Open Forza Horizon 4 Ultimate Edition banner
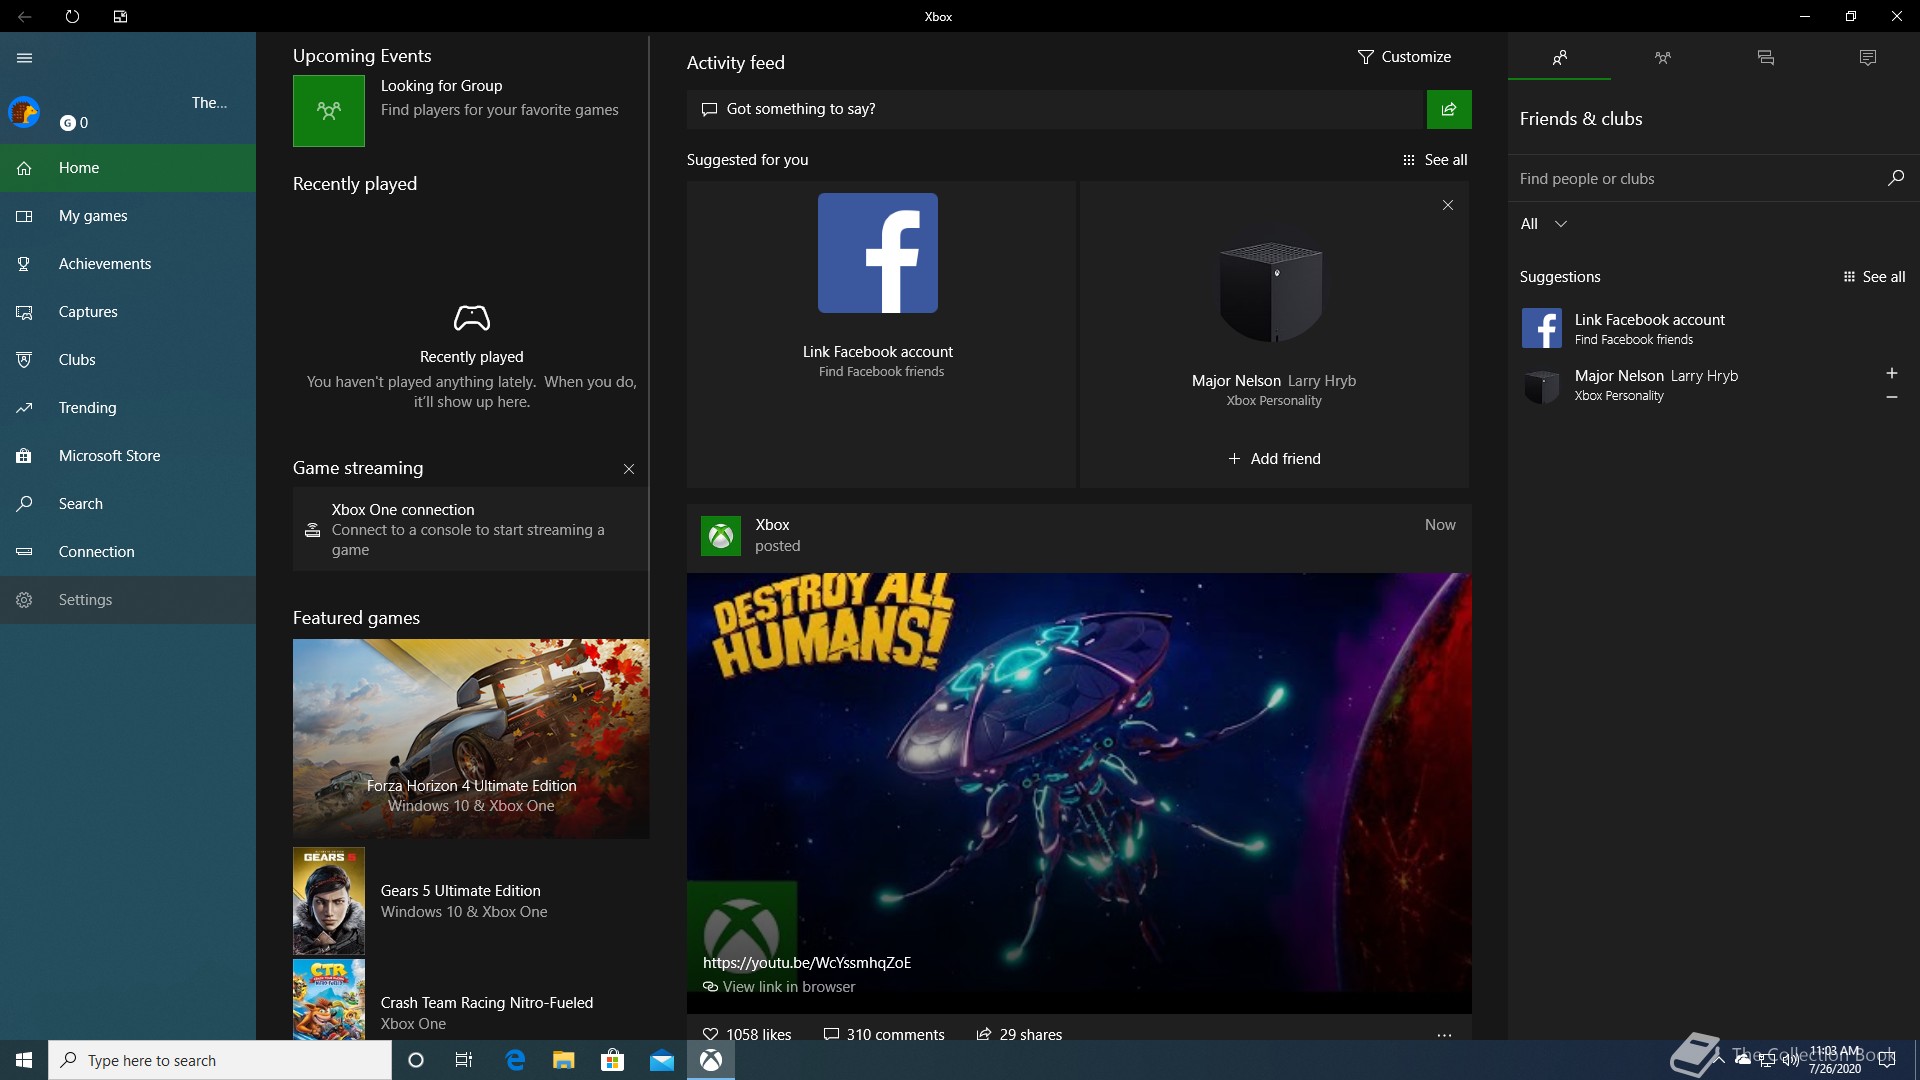This screenshot has width=1920, height=1080. pos(471,738)
